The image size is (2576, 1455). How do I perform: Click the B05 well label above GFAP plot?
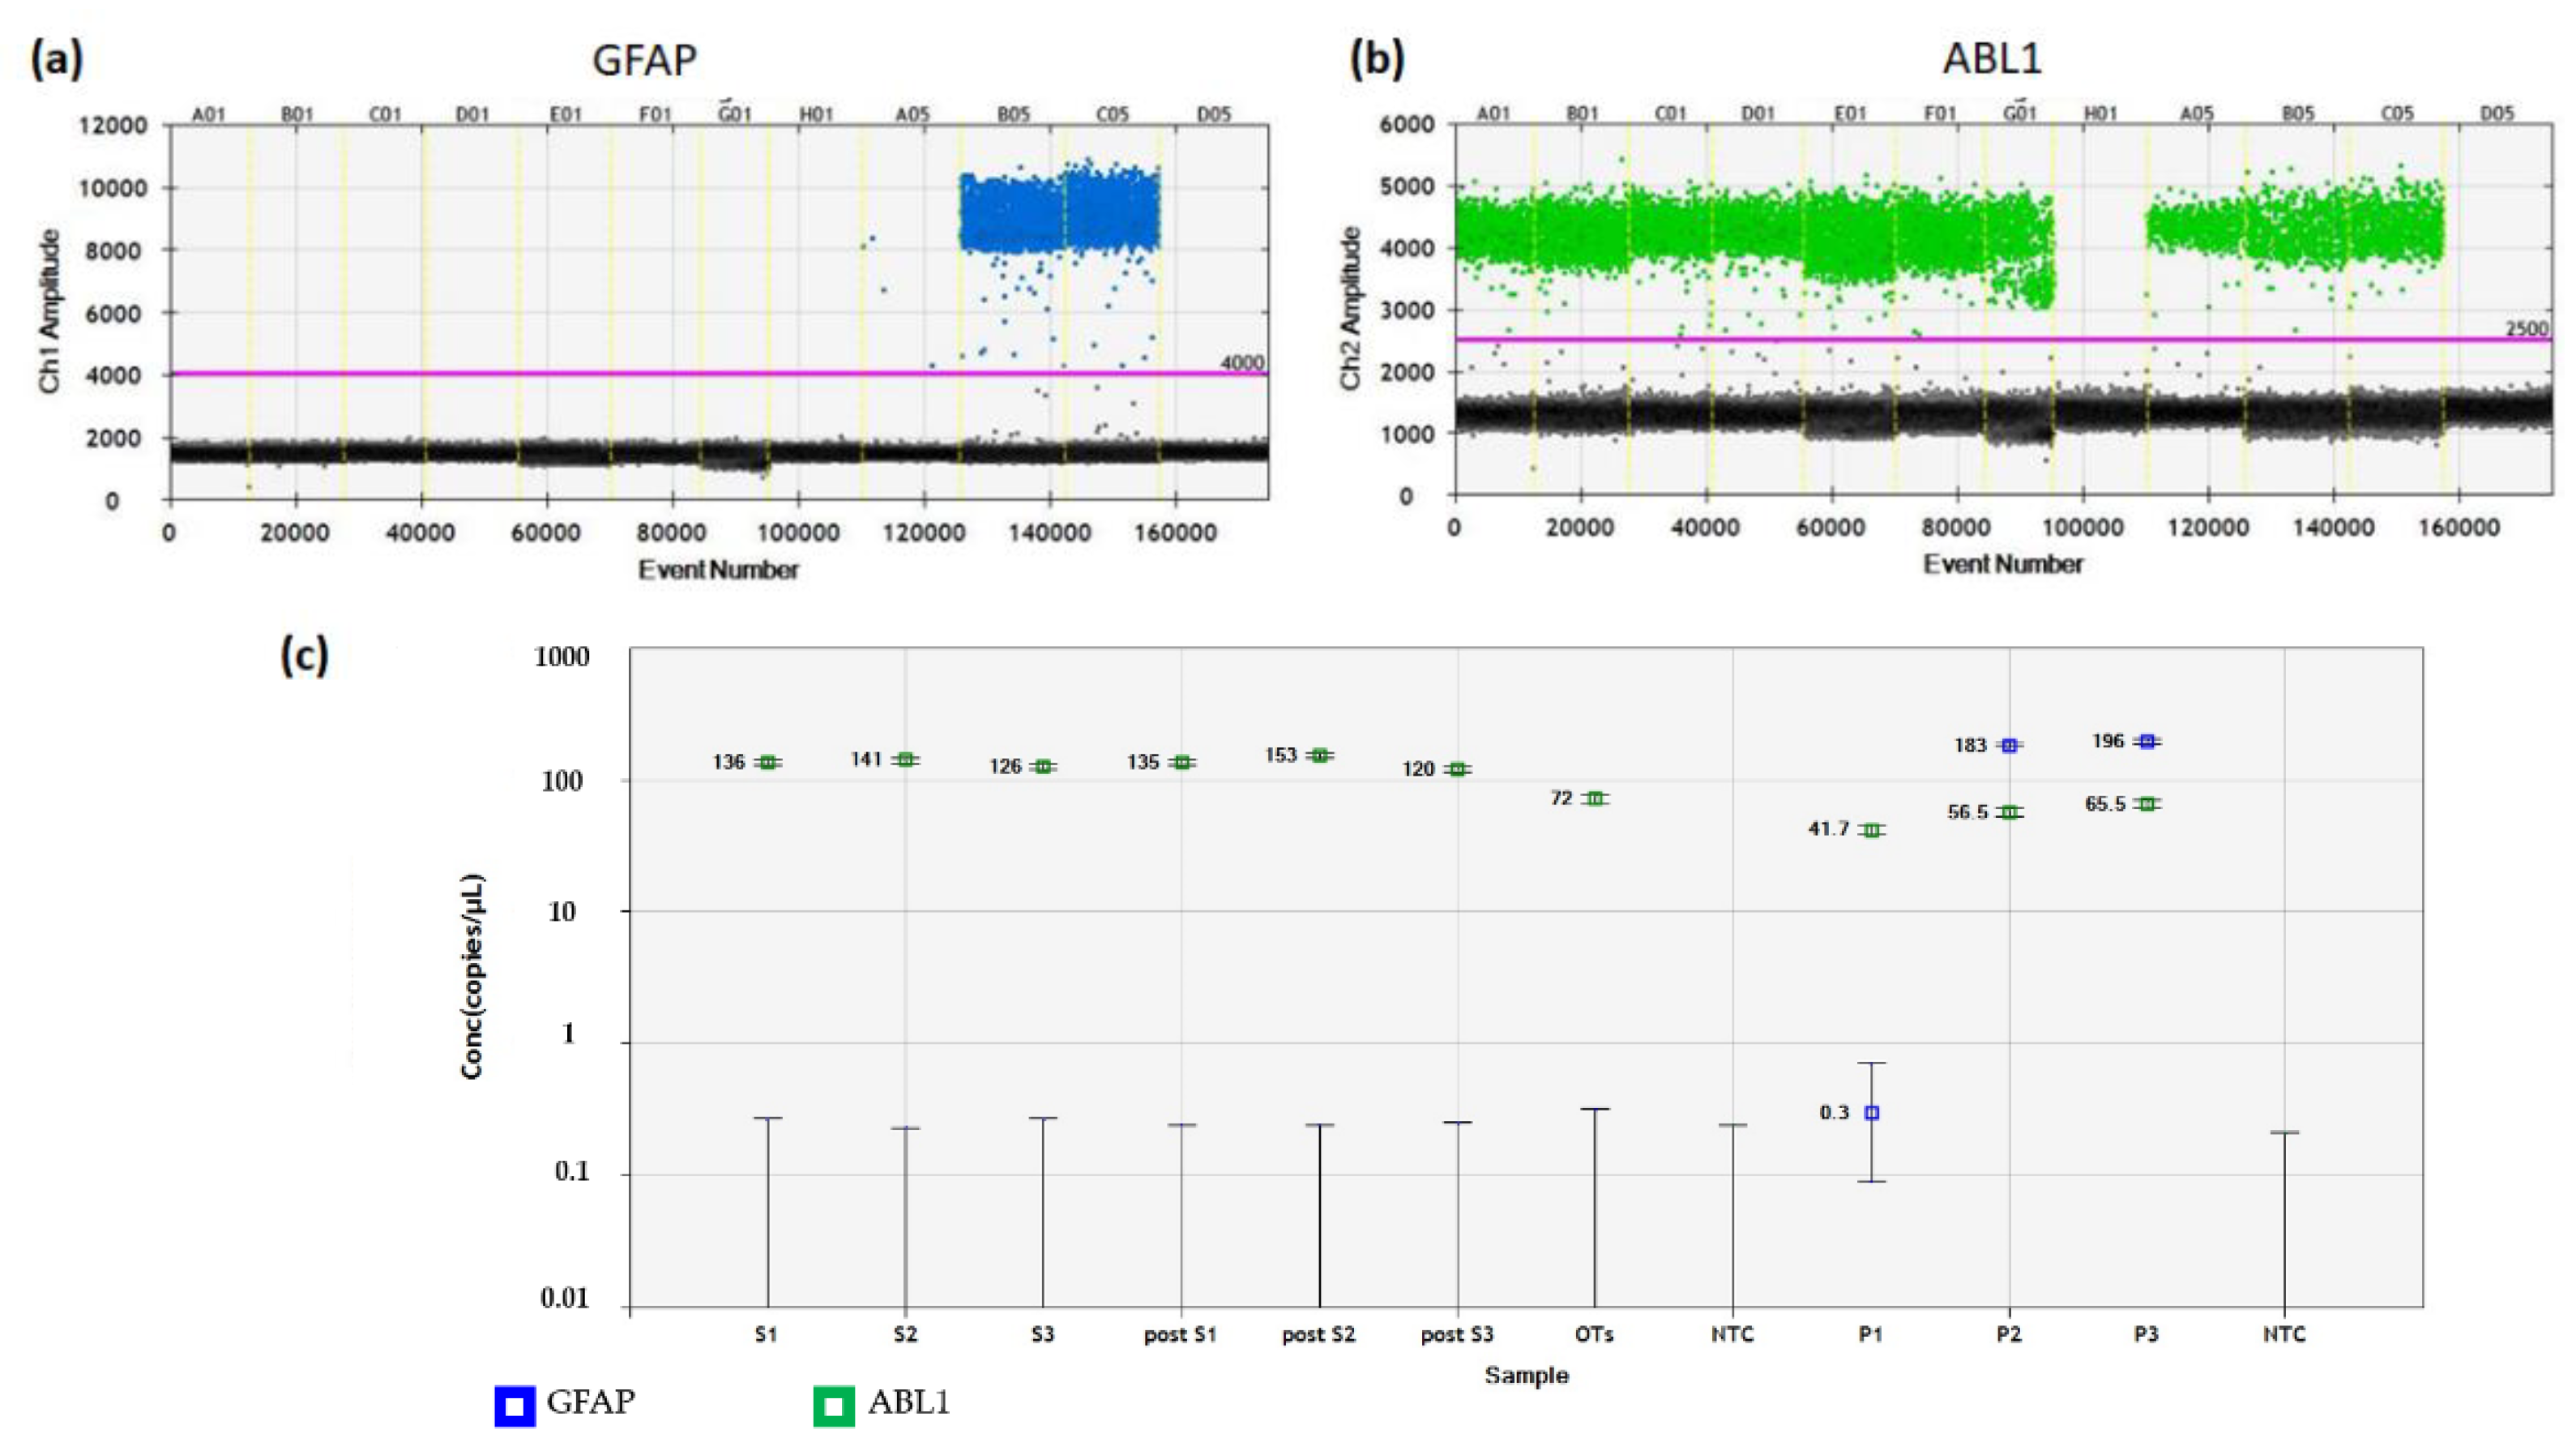click(x=1013, y=114)
